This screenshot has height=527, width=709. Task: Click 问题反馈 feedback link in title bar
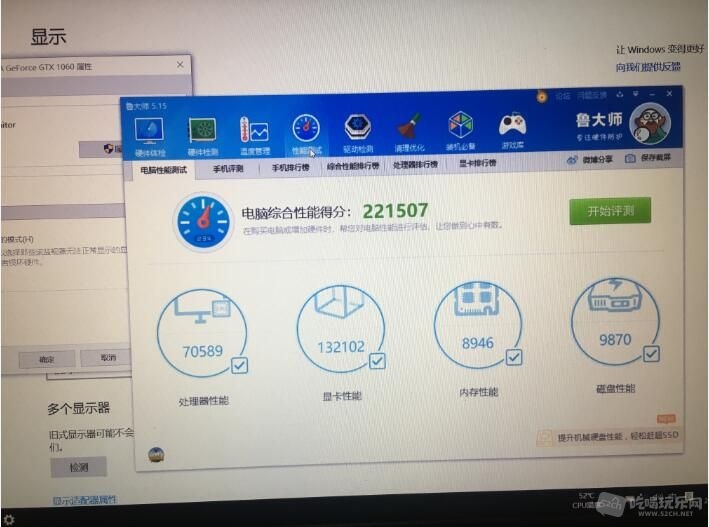[591, 95]
